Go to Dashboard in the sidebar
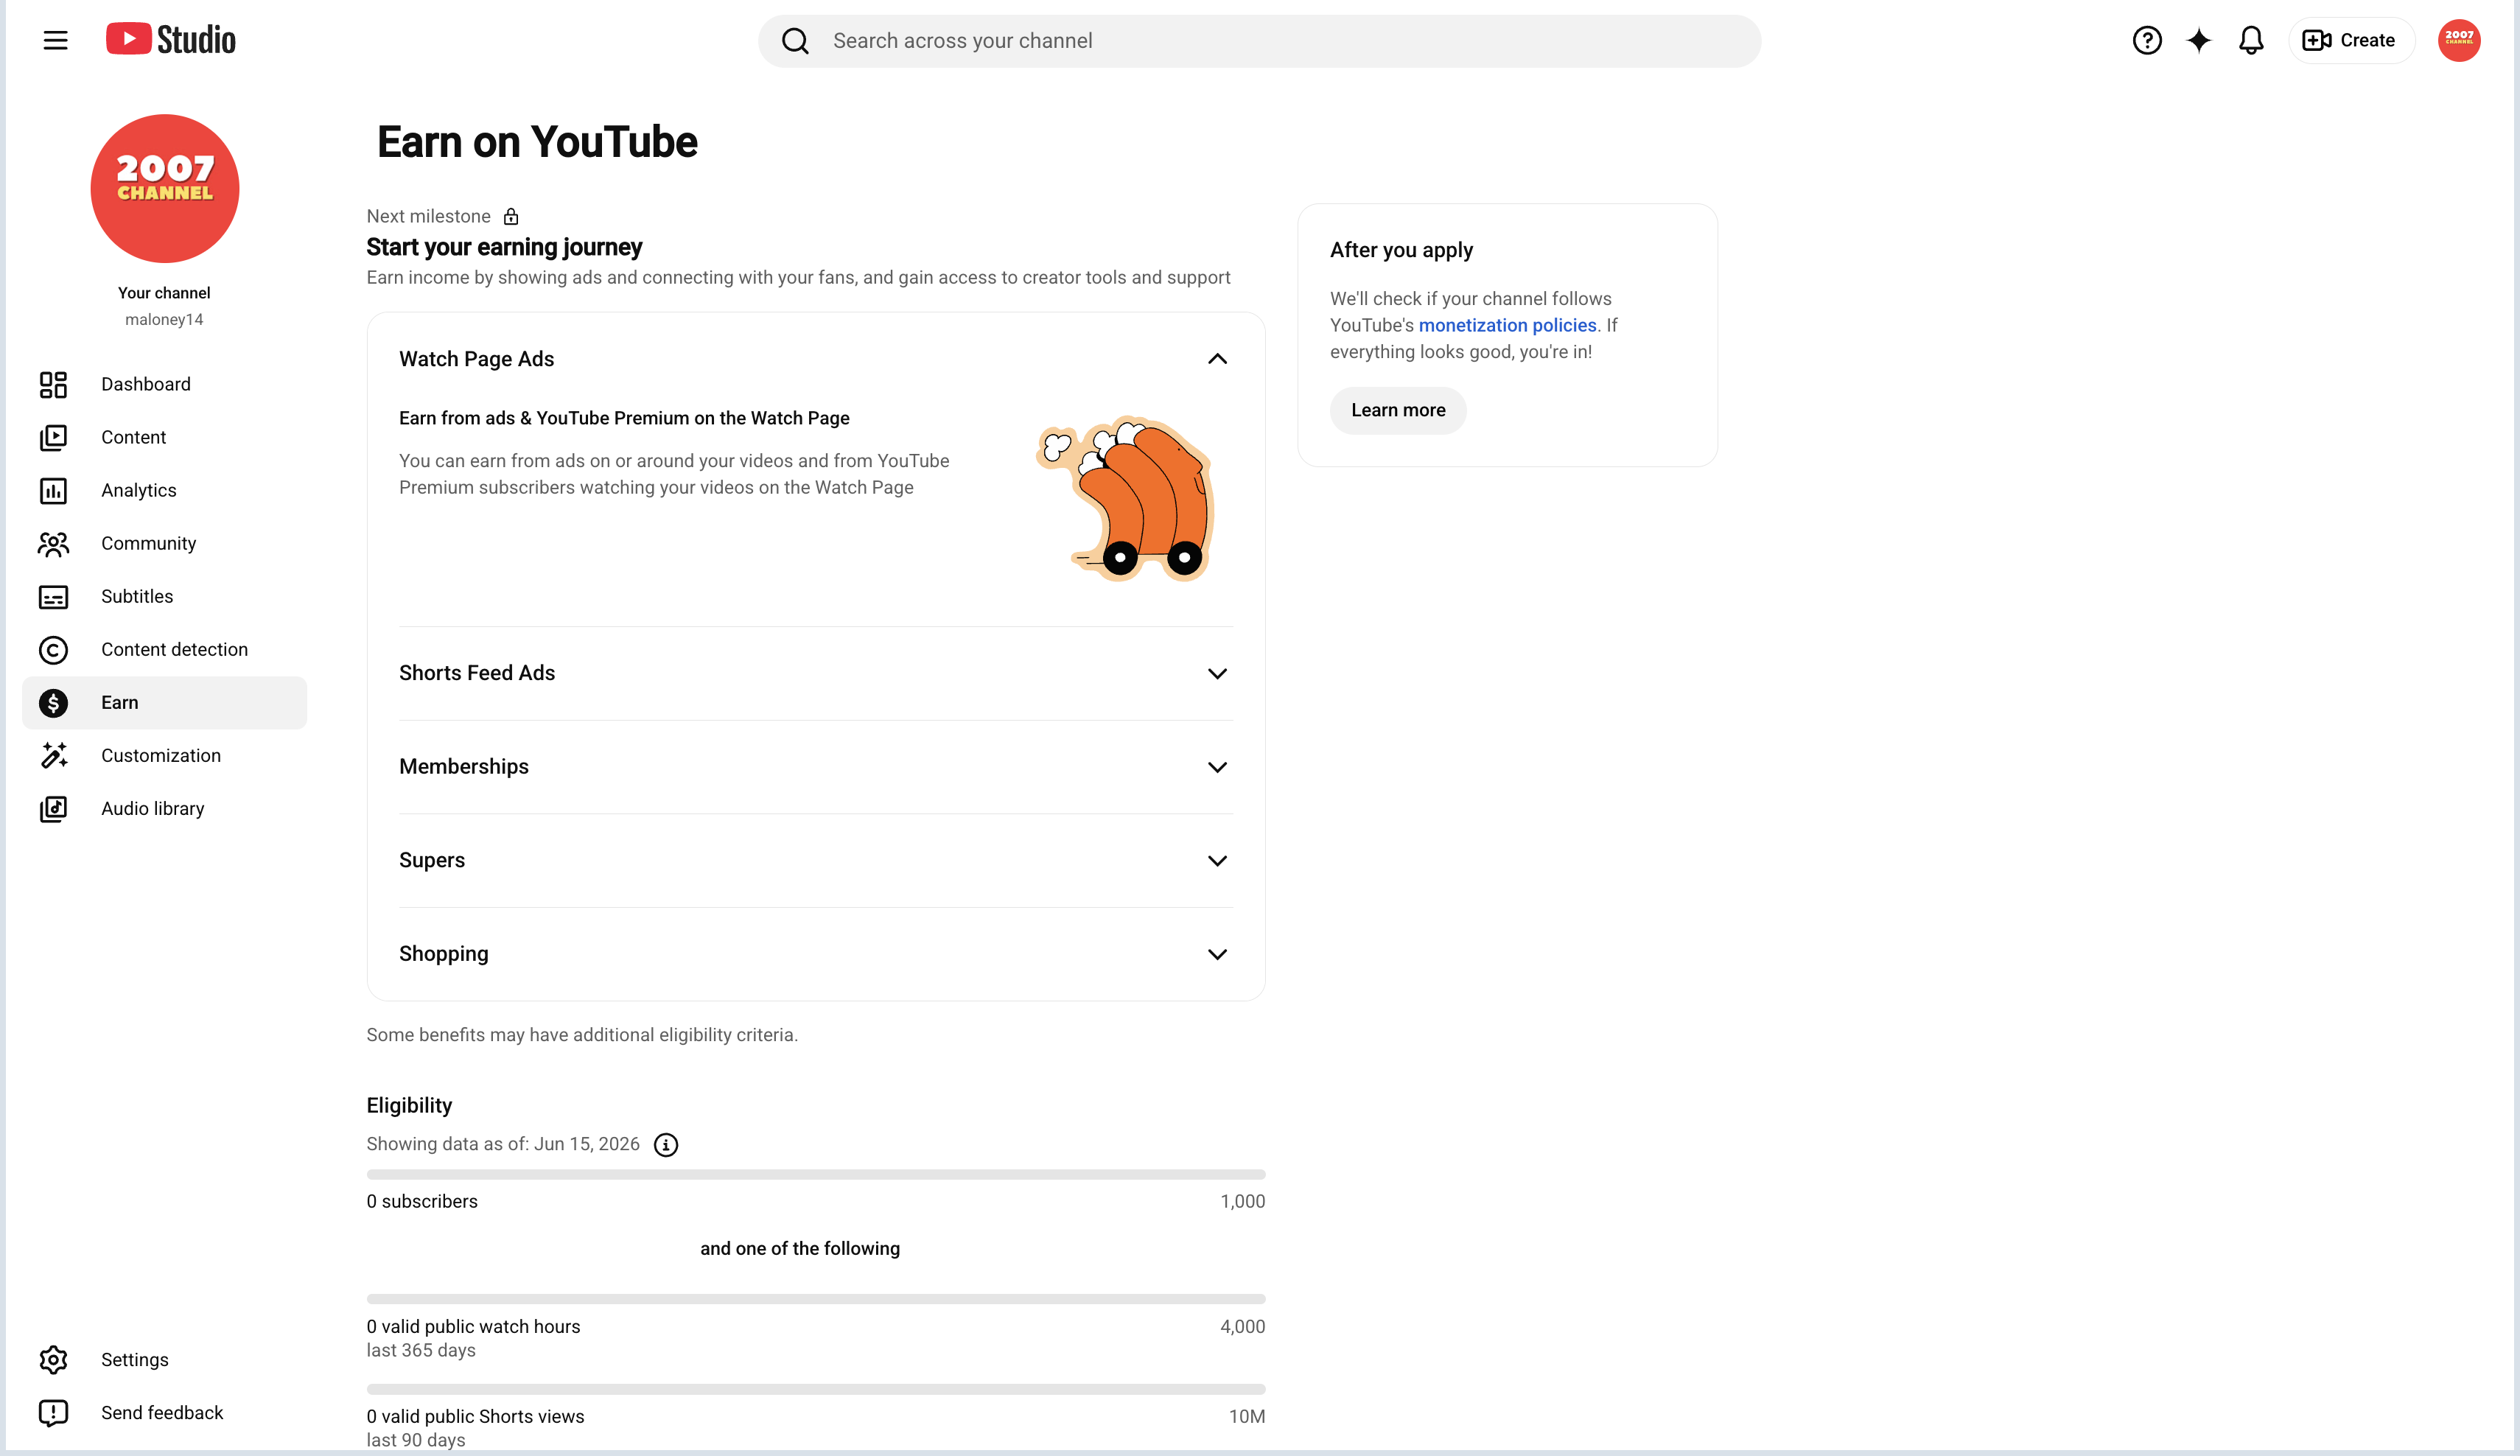Screen dimensions: 2520x1456 tap(164, 384)
